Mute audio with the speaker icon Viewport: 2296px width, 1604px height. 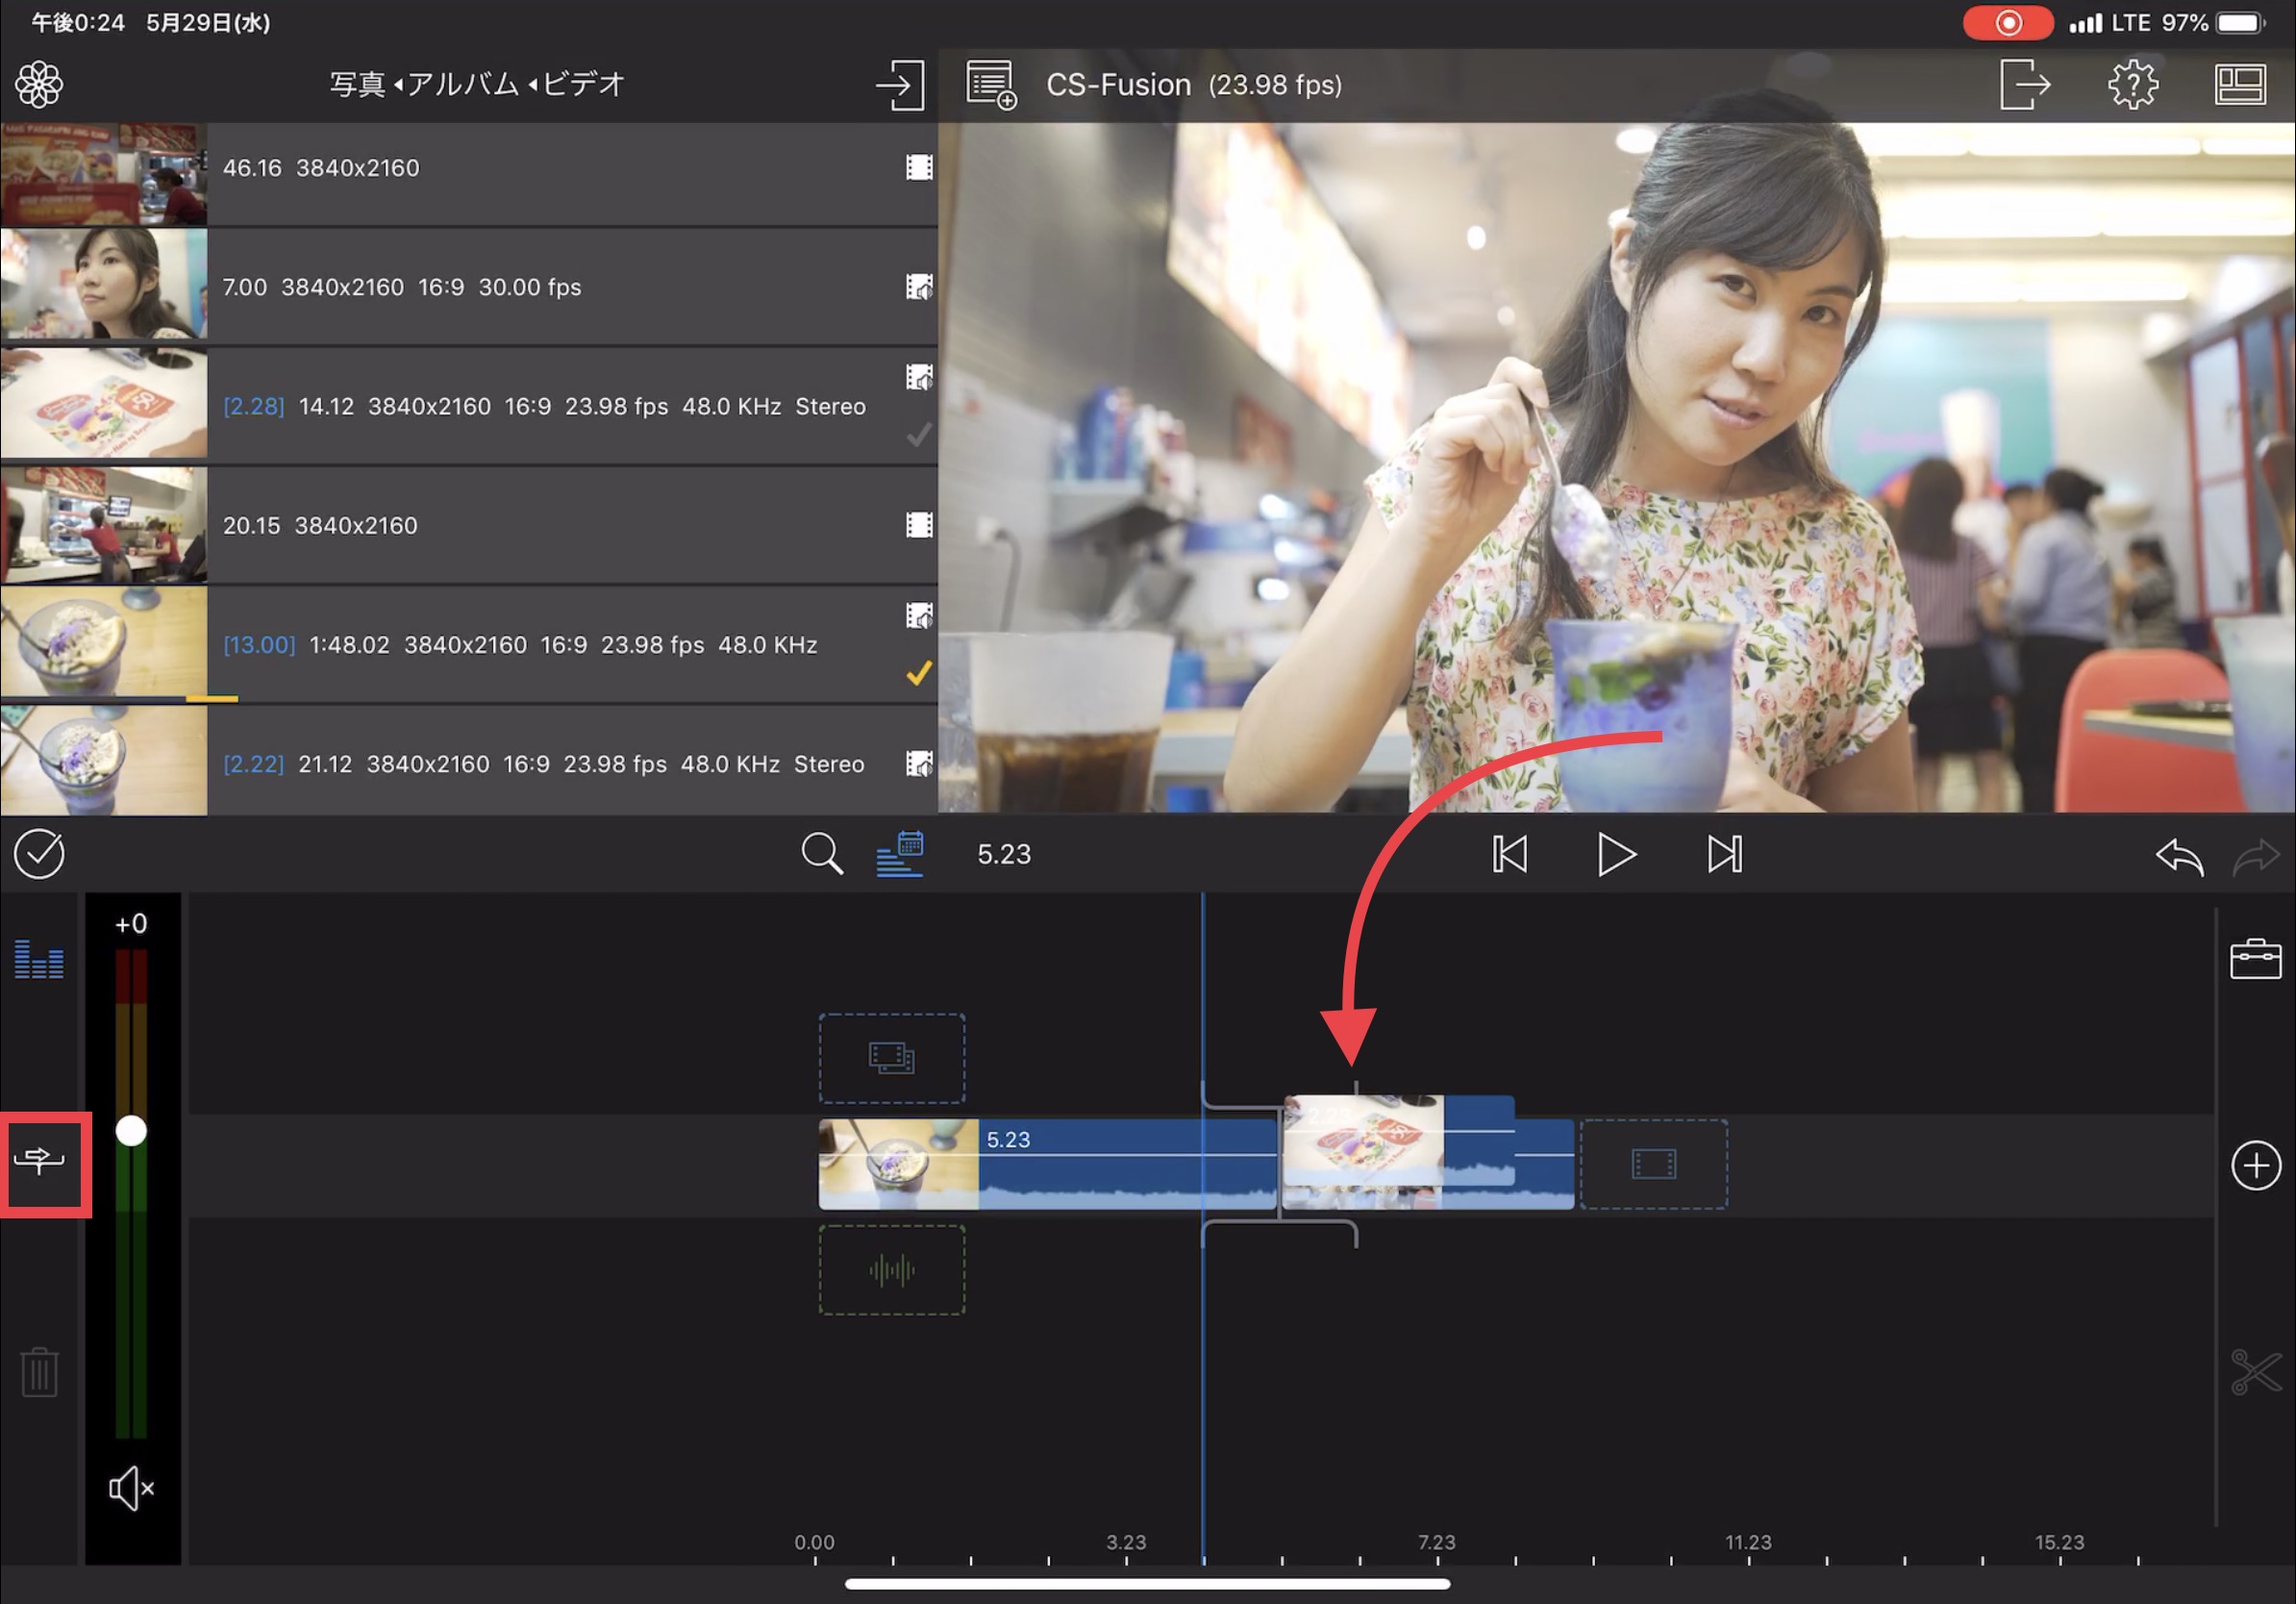tap(131, 1488)
